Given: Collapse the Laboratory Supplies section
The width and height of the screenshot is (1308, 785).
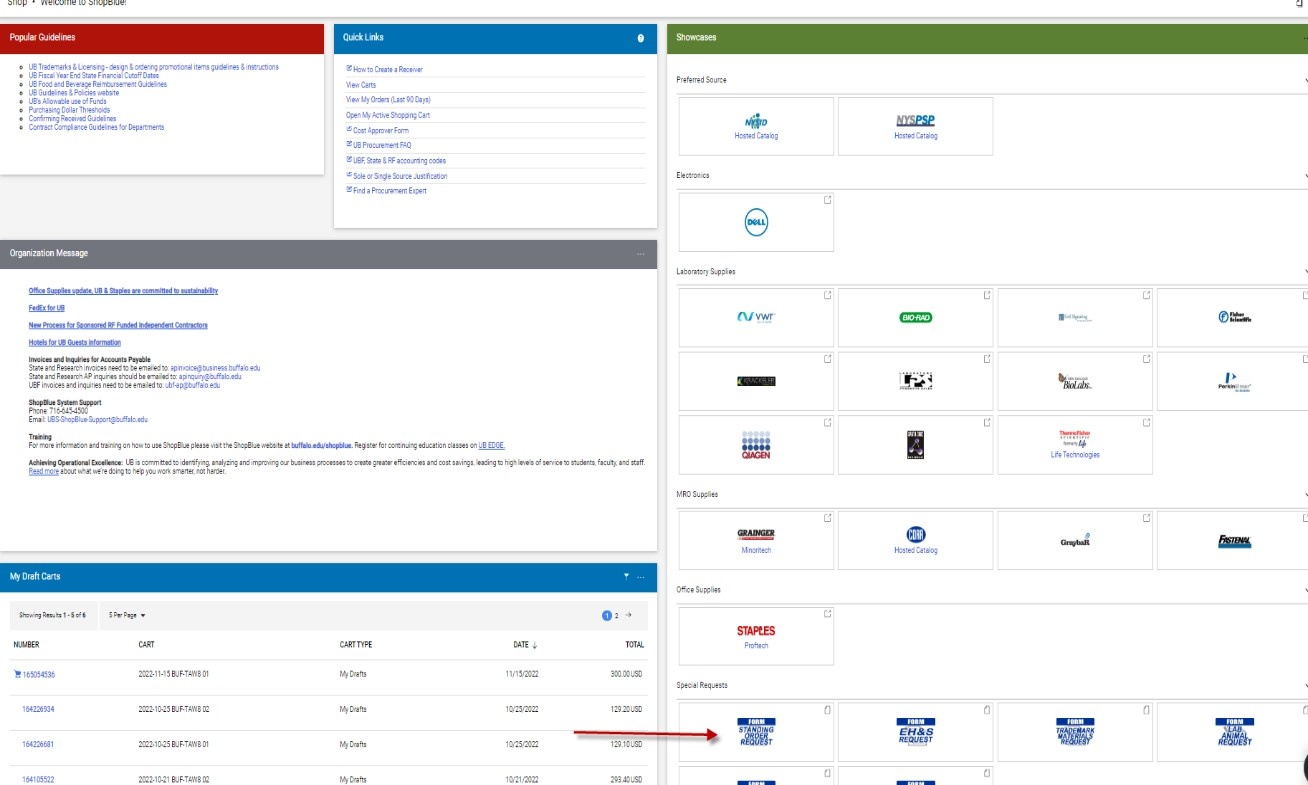Looking at the screenshot, I should pyautogui.click(x=1305, y=272).
